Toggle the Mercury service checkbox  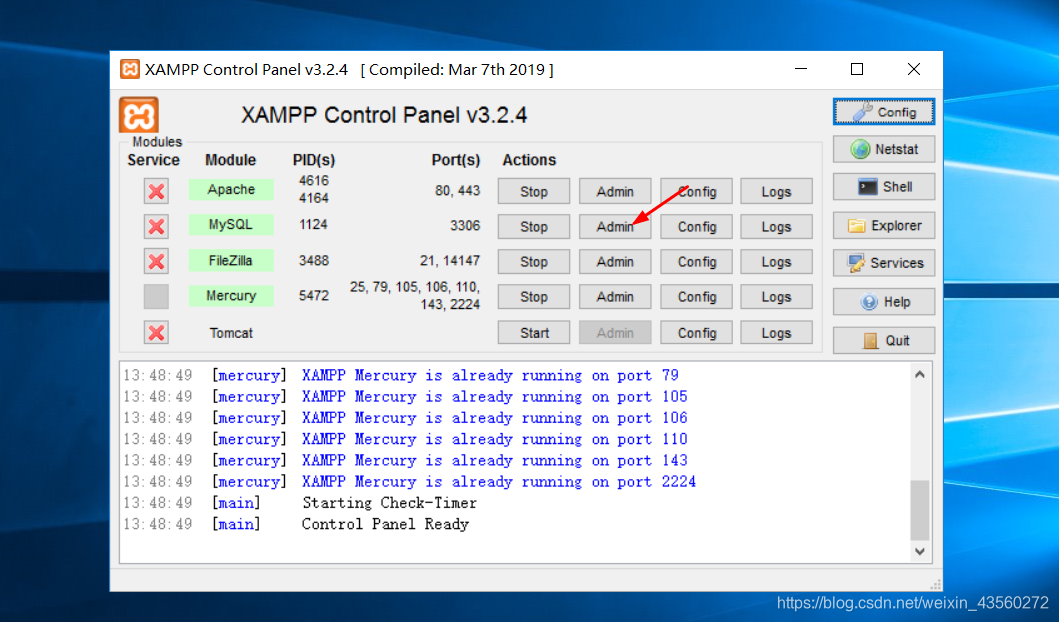click(x=156, y=296)
